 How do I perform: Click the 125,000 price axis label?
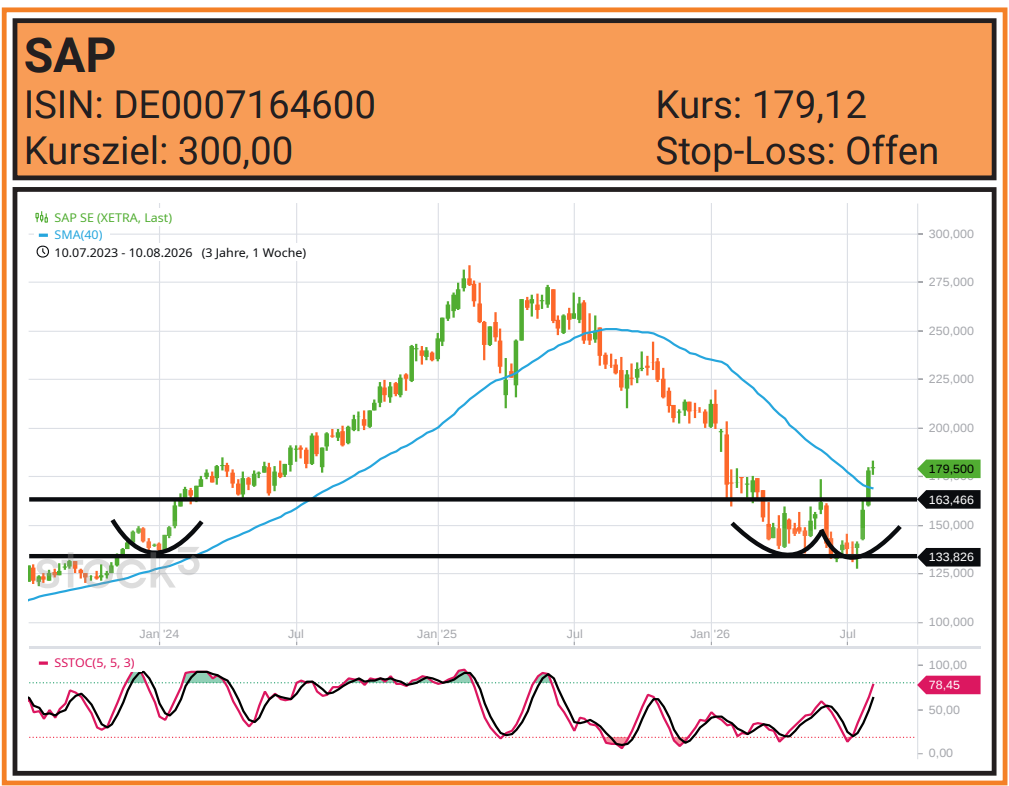point(950,574)
